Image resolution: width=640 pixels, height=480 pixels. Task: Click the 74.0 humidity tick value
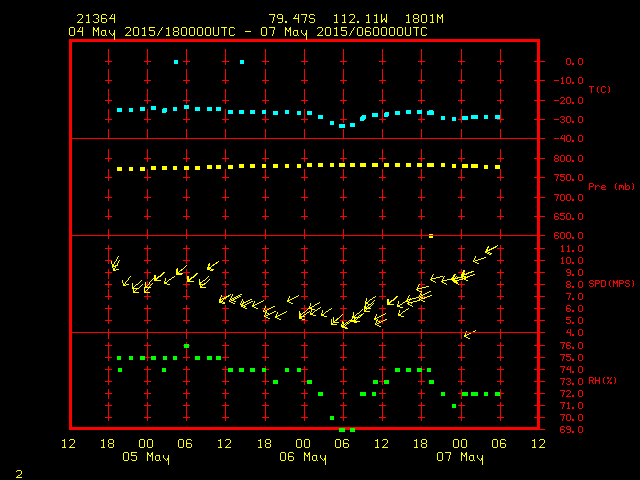click(x=571, y=369)
